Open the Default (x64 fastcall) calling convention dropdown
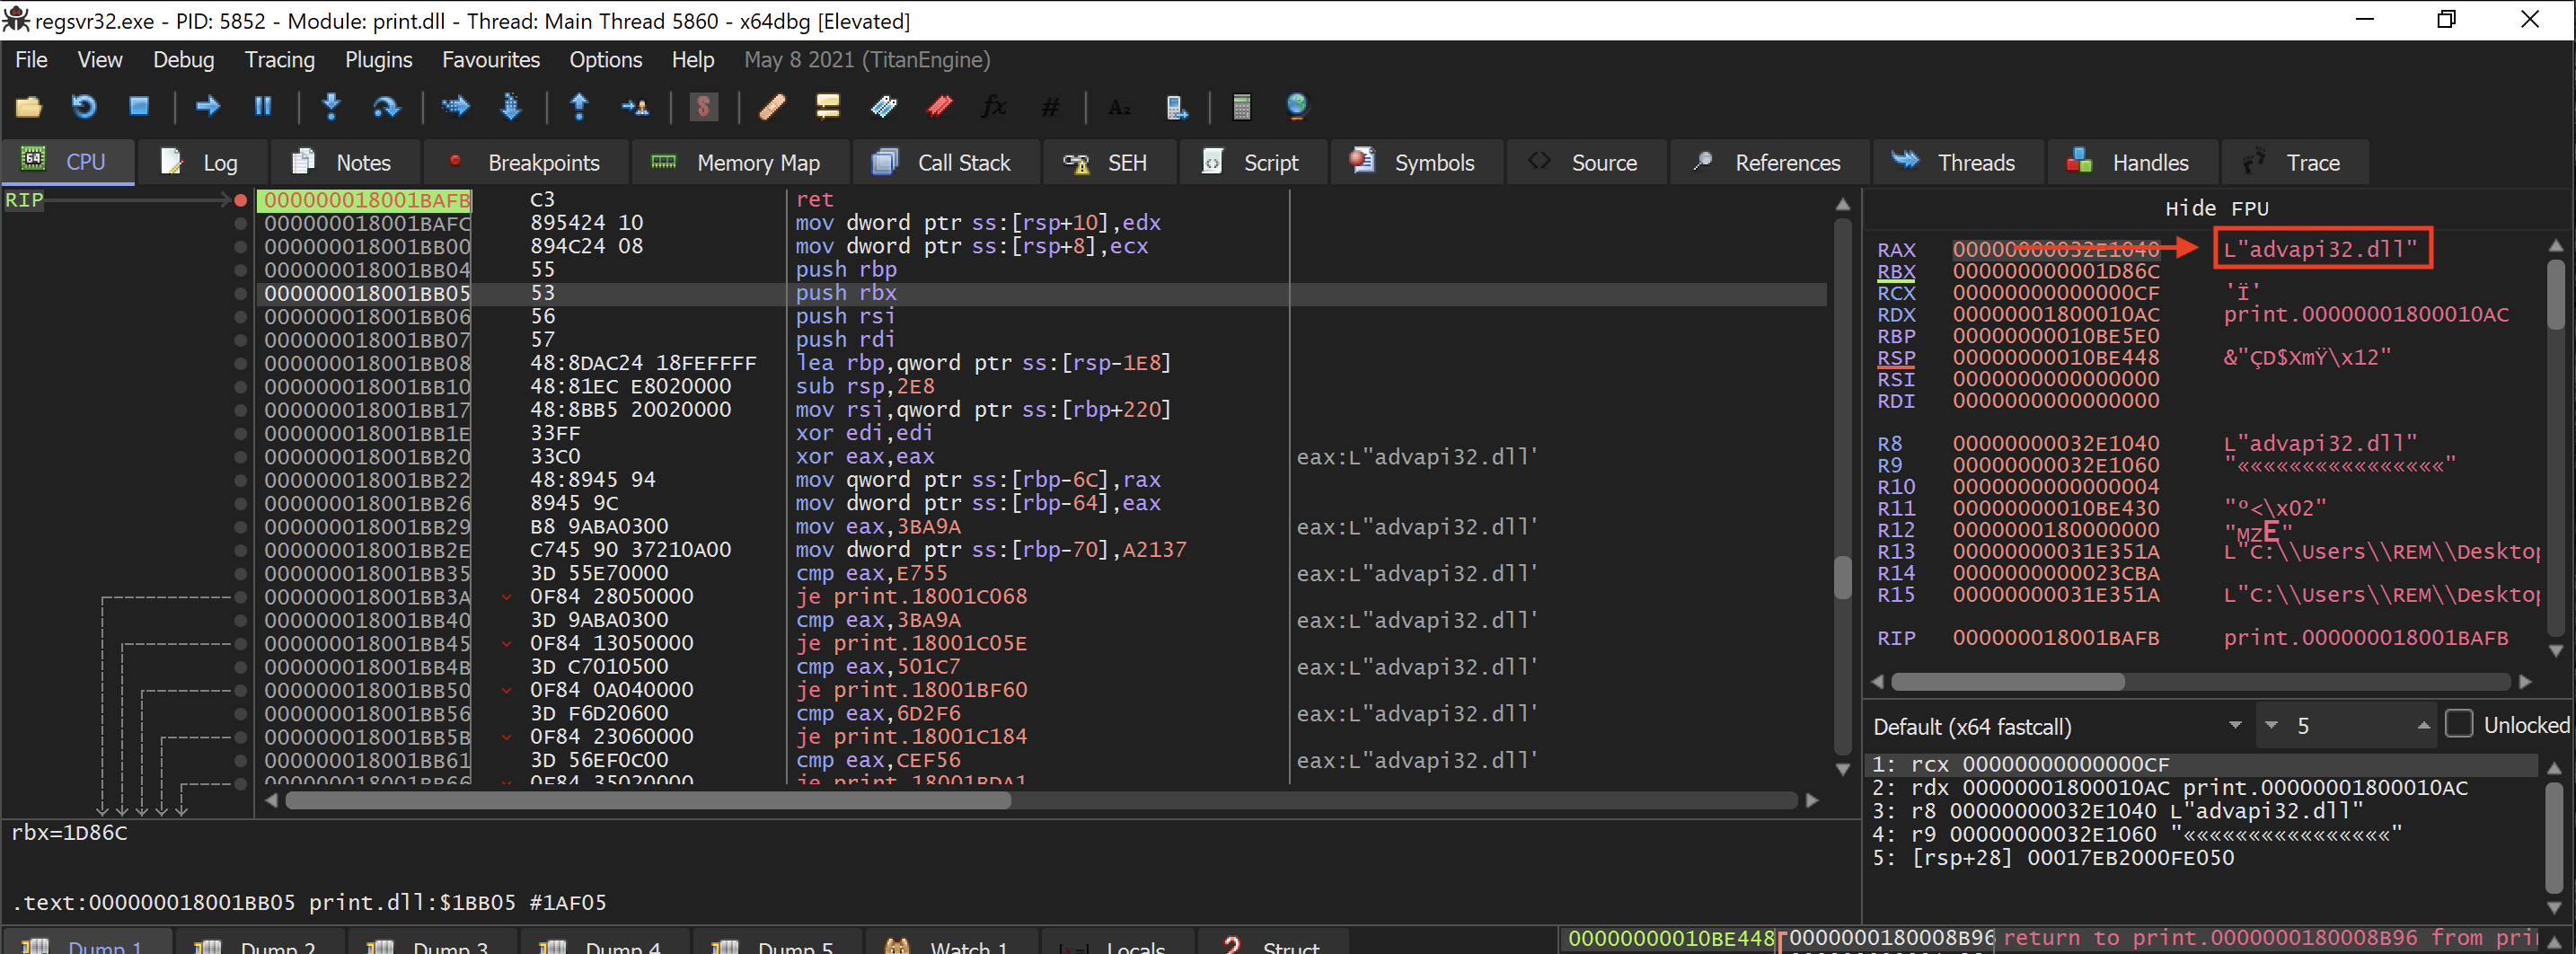The width and height of the screenshot is (2576, 954). [x=2059, y=726]
